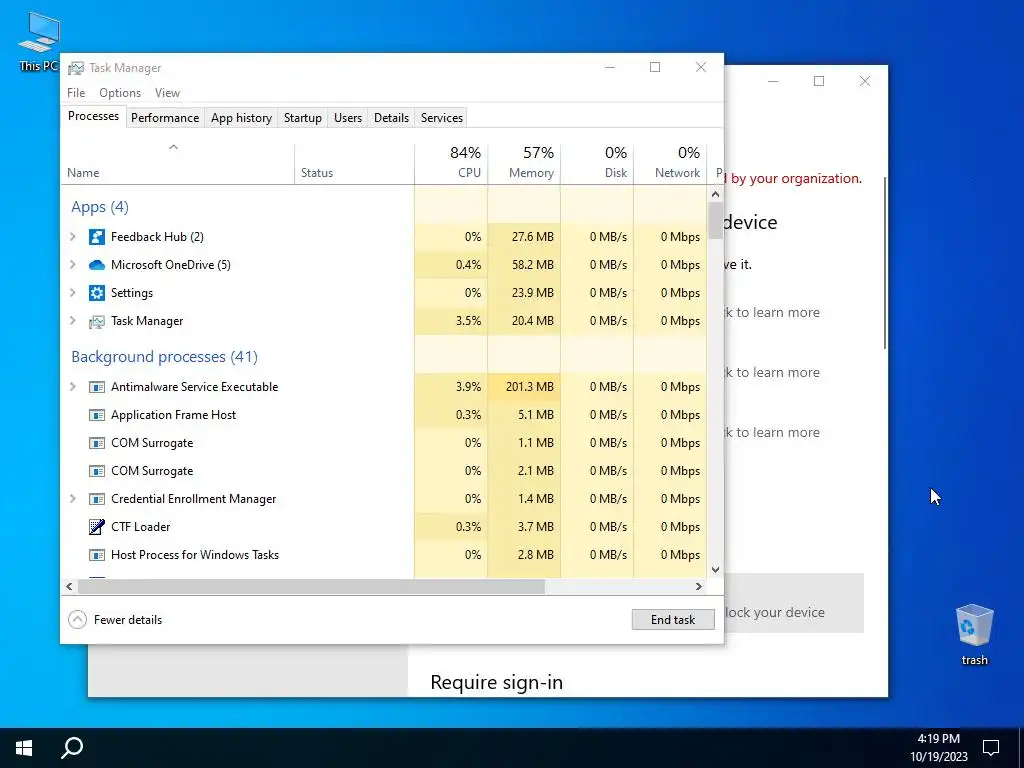Screen dimensions: 1024x768
Task: Click the Task Manager title bar icon
Action: (76, 68)
